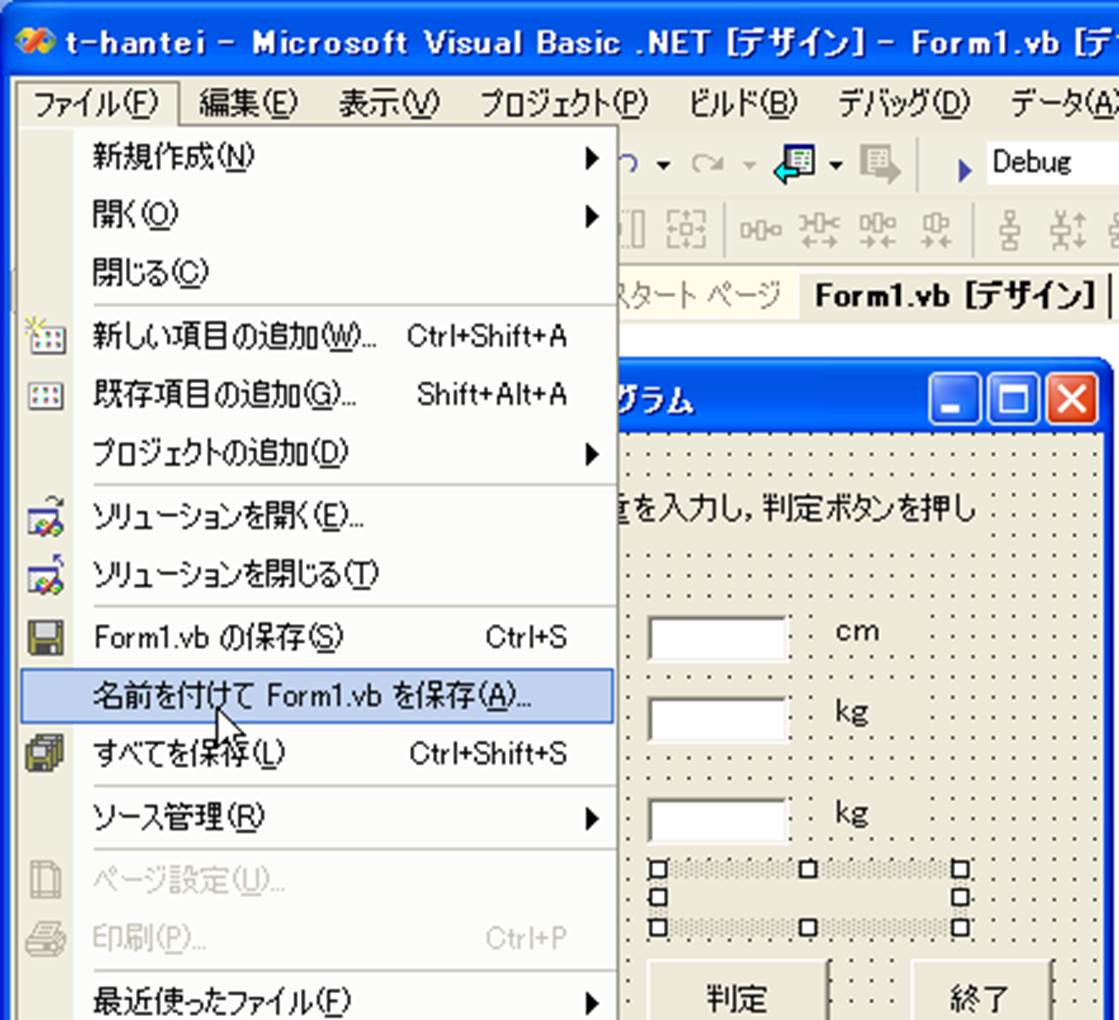Click the make horizontal spacing equal icon
This screenshot has height=1020, width=1119.
click(760, 230)
